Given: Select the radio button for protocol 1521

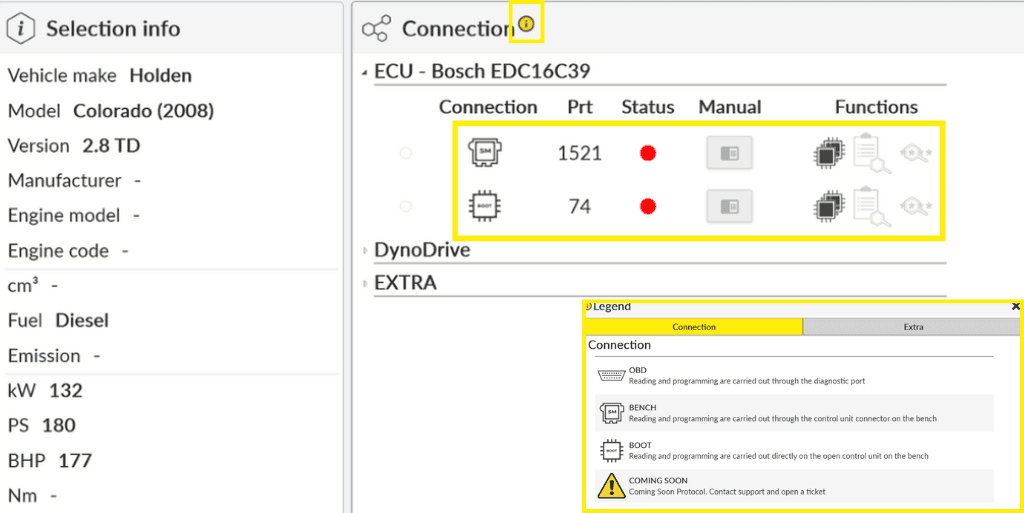Looking at the screenshot, I should [405, 153].
